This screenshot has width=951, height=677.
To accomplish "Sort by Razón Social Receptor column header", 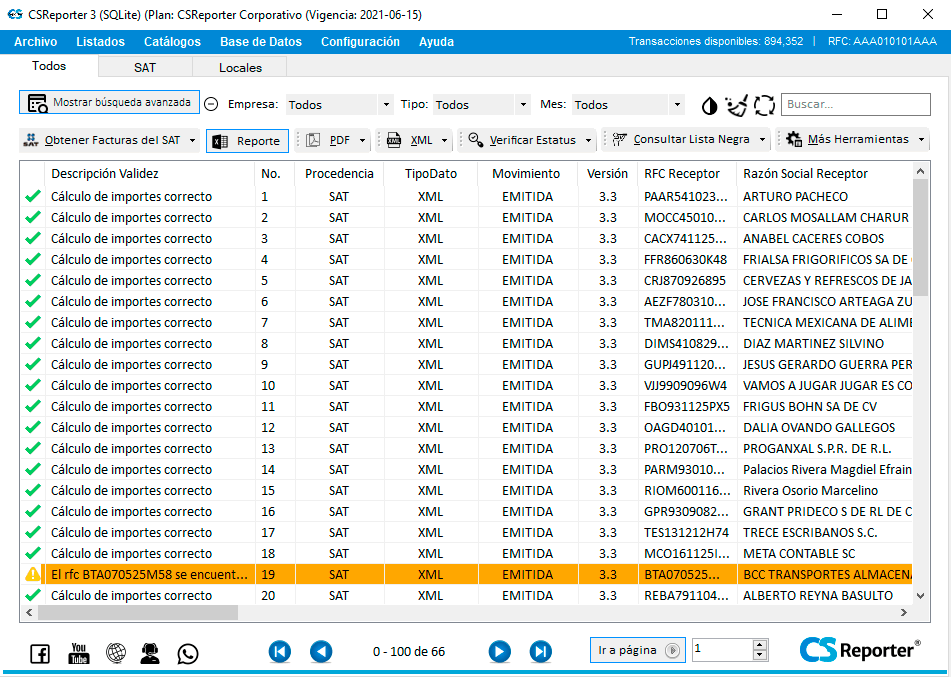I will (x=825, y=173).
